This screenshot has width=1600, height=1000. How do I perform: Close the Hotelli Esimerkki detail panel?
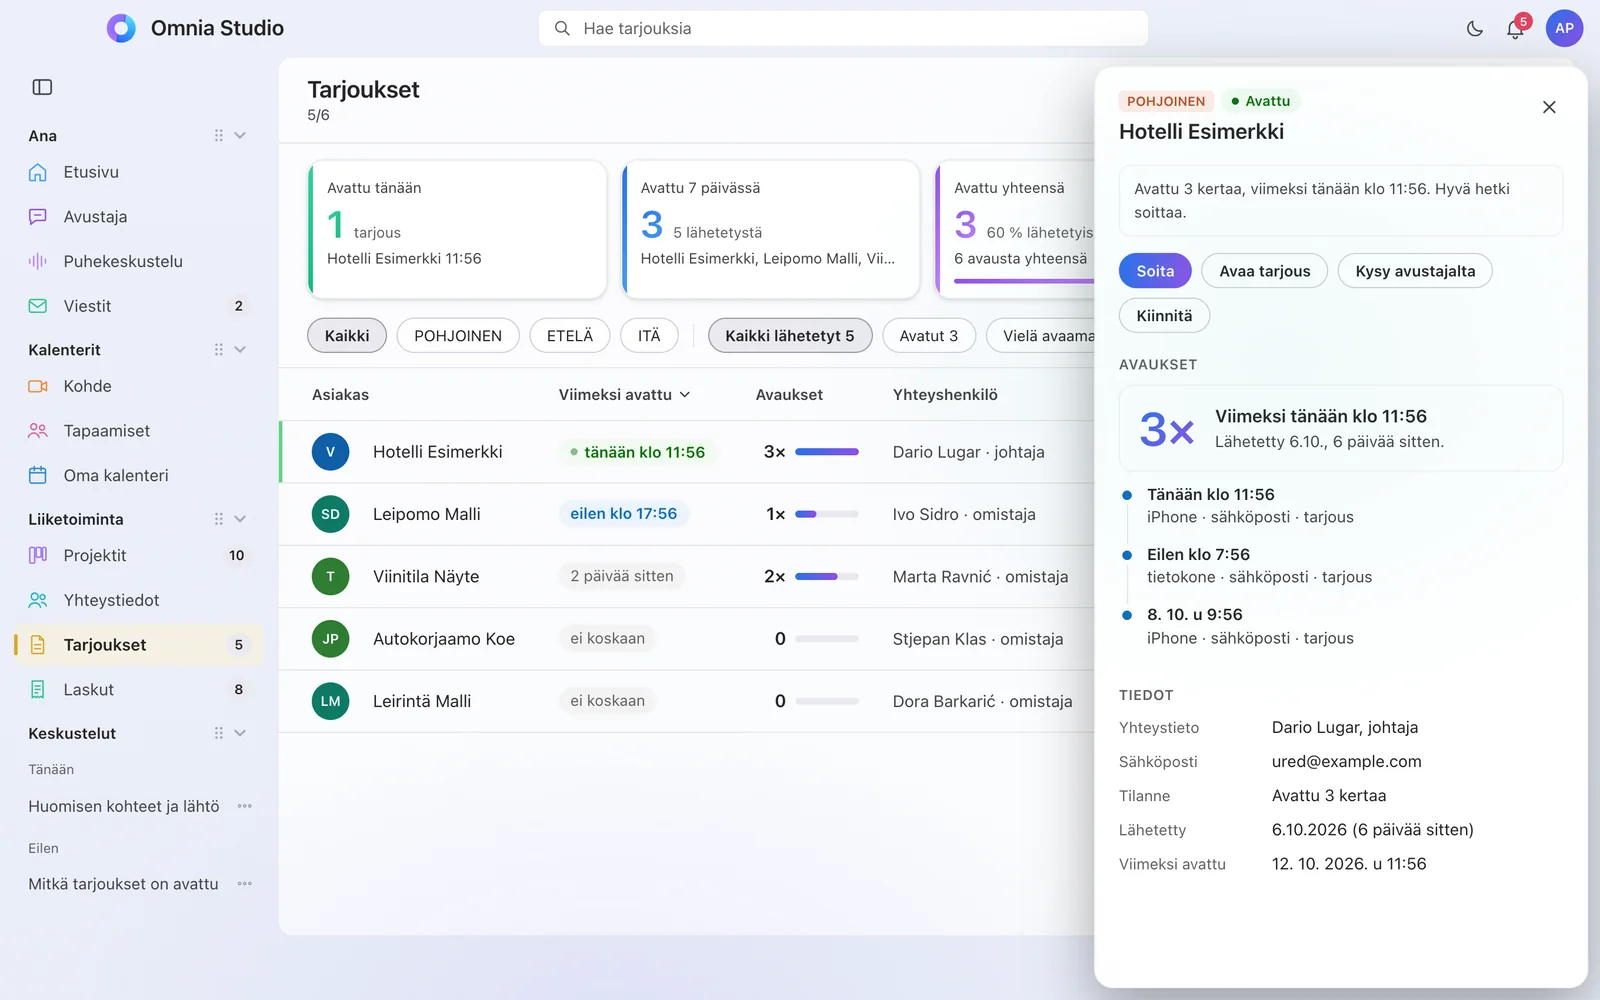(1549, 107)
